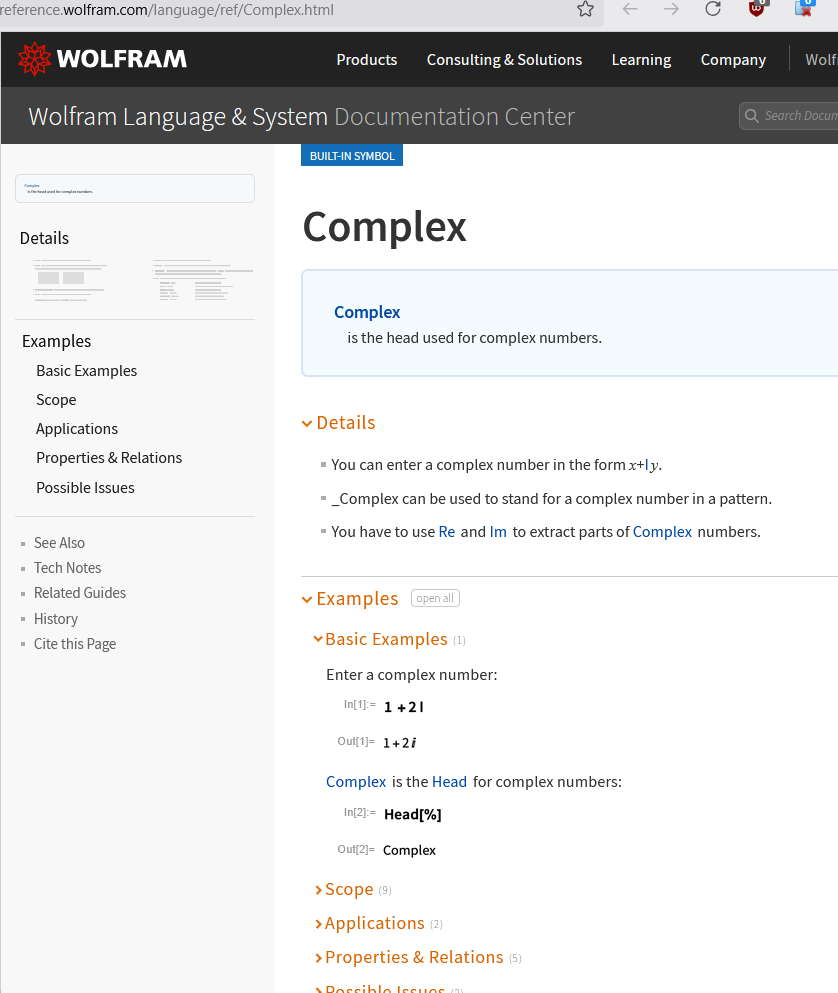This screenshot has height=993, width=838.
Task: Collapse the Basic Examples section
Action: pos(318,639)
